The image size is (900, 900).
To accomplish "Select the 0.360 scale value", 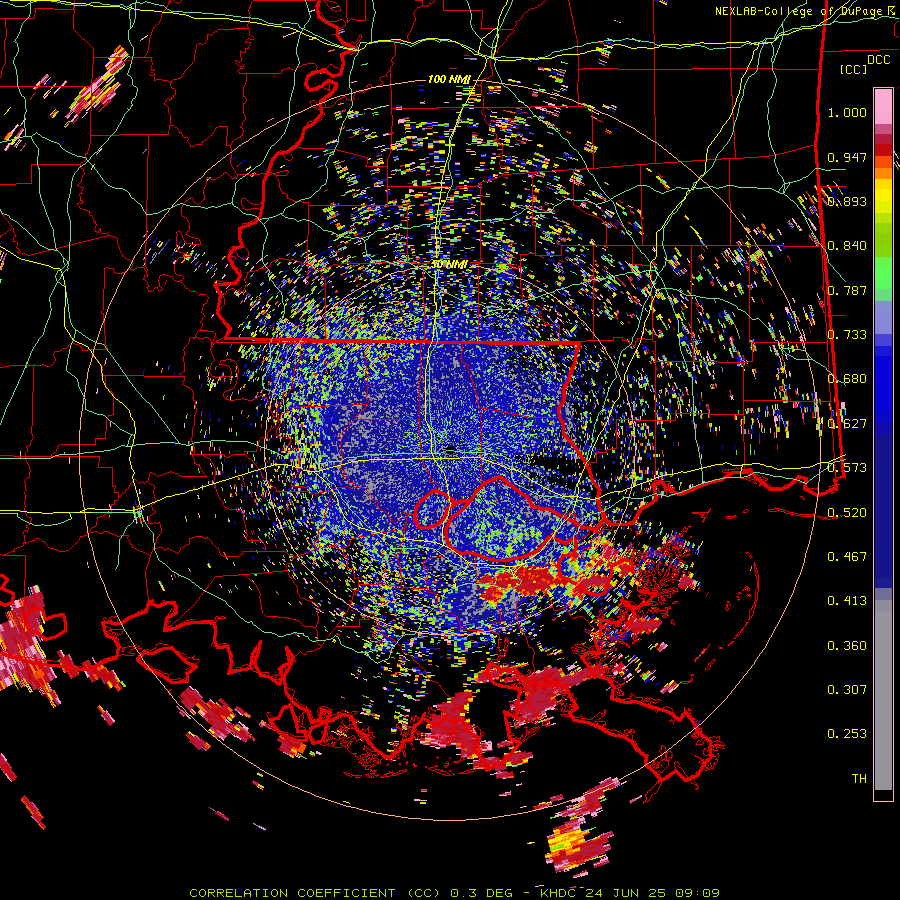I will point(847,646).
